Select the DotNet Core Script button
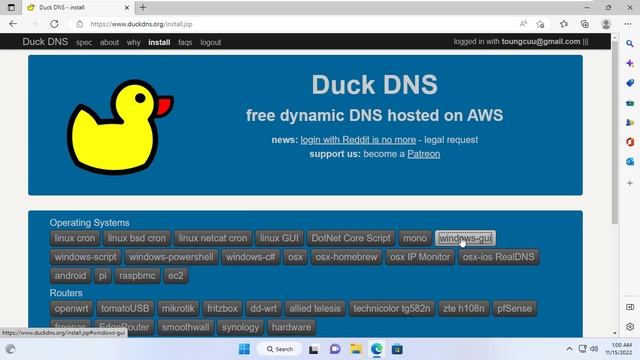The image size is (640, 360). (351, 238)
